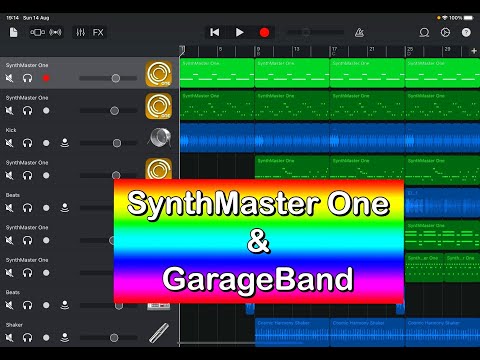Tap bar 13 on the ruler

coord(297,49)
